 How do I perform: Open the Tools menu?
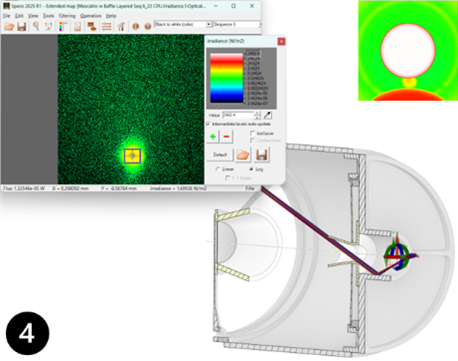[x=48, y=16]
